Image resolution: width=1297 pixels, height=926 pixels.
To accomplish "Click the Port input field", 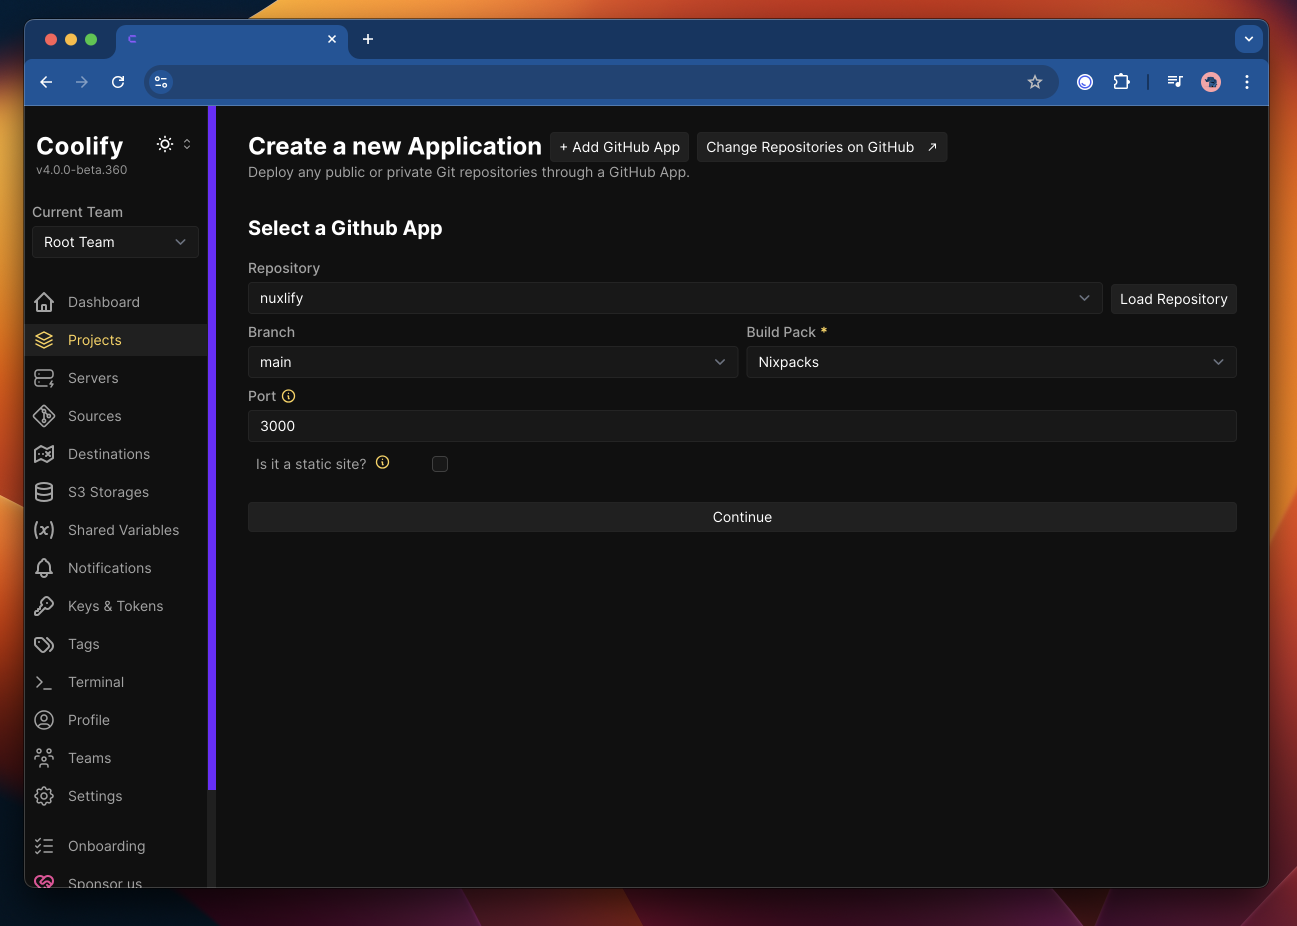I will point(742,426).
